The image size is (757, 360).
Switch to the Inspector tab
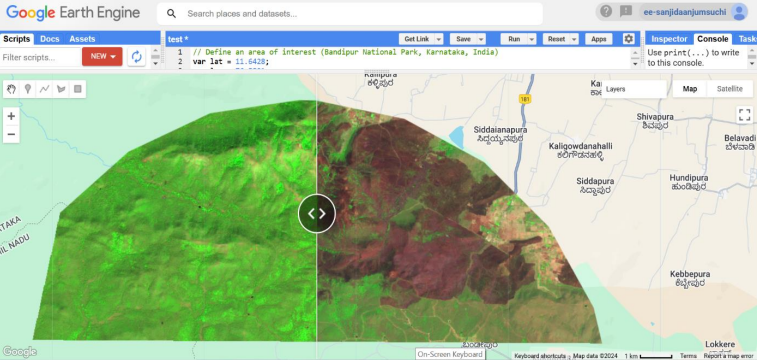[x=669, y=39]
